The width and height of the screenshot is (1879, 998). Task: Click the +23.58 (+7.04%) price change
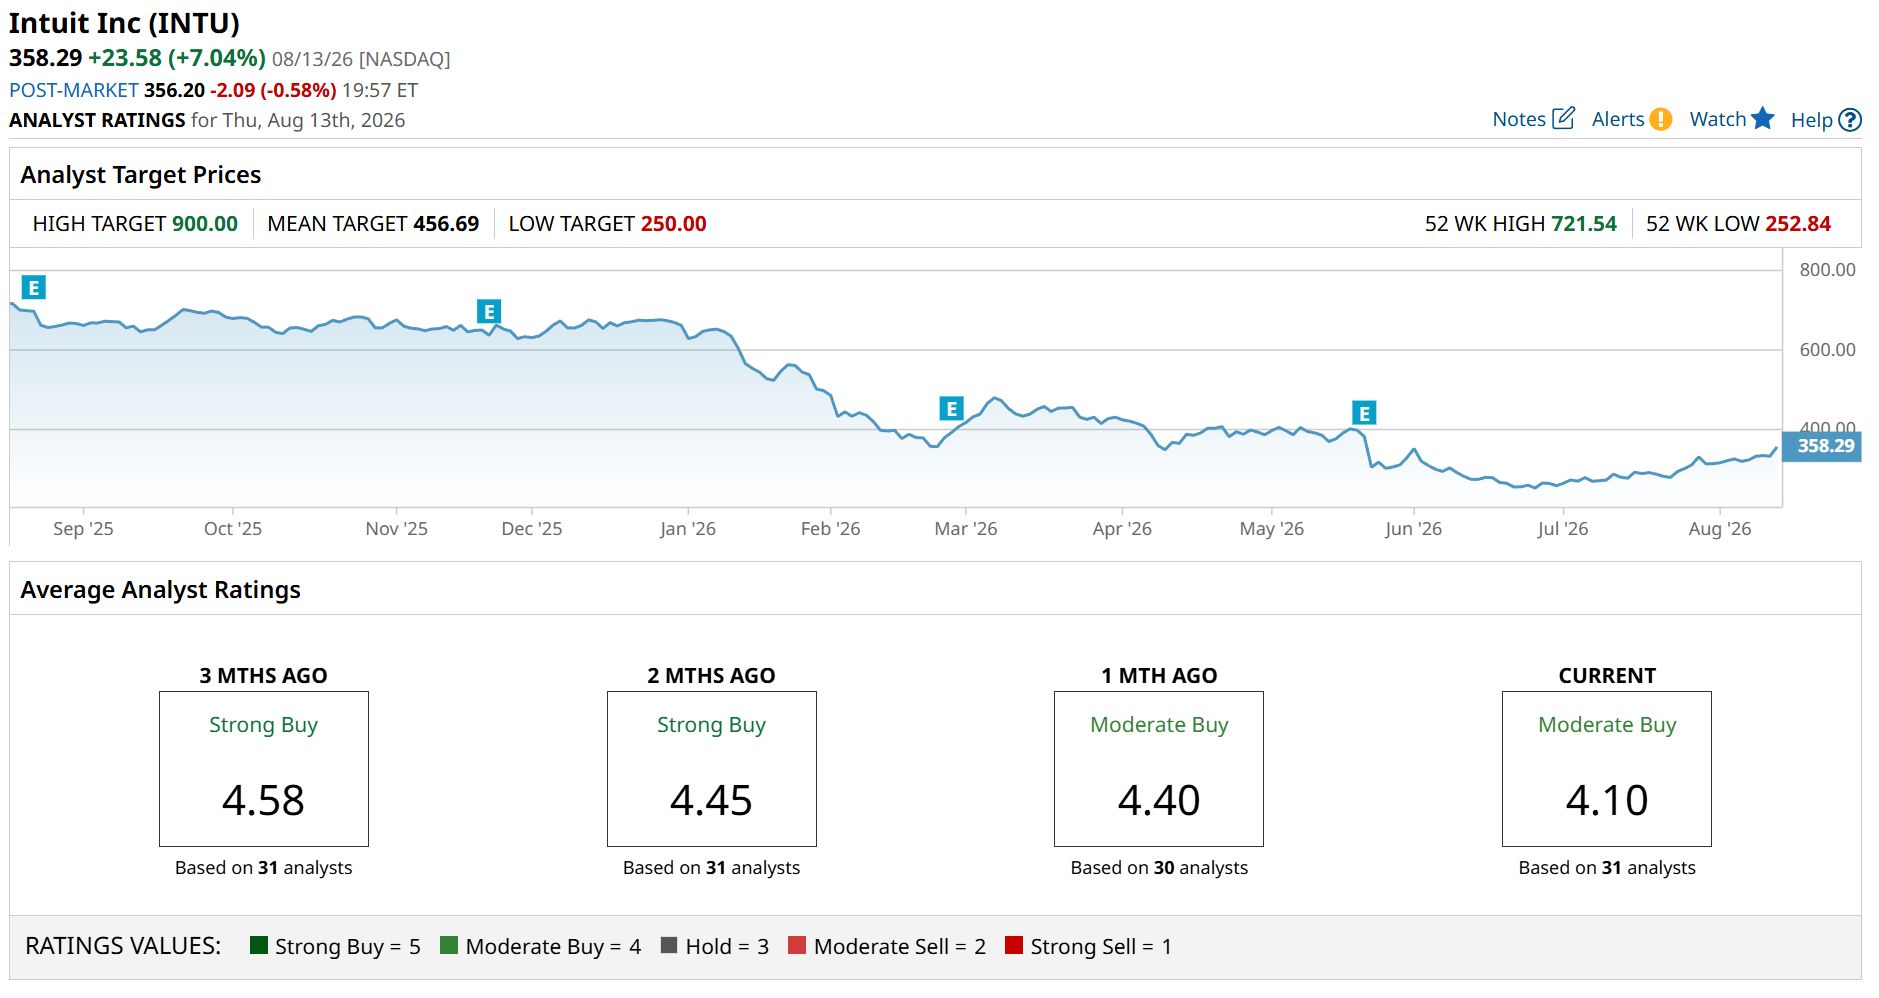[177, 58]
